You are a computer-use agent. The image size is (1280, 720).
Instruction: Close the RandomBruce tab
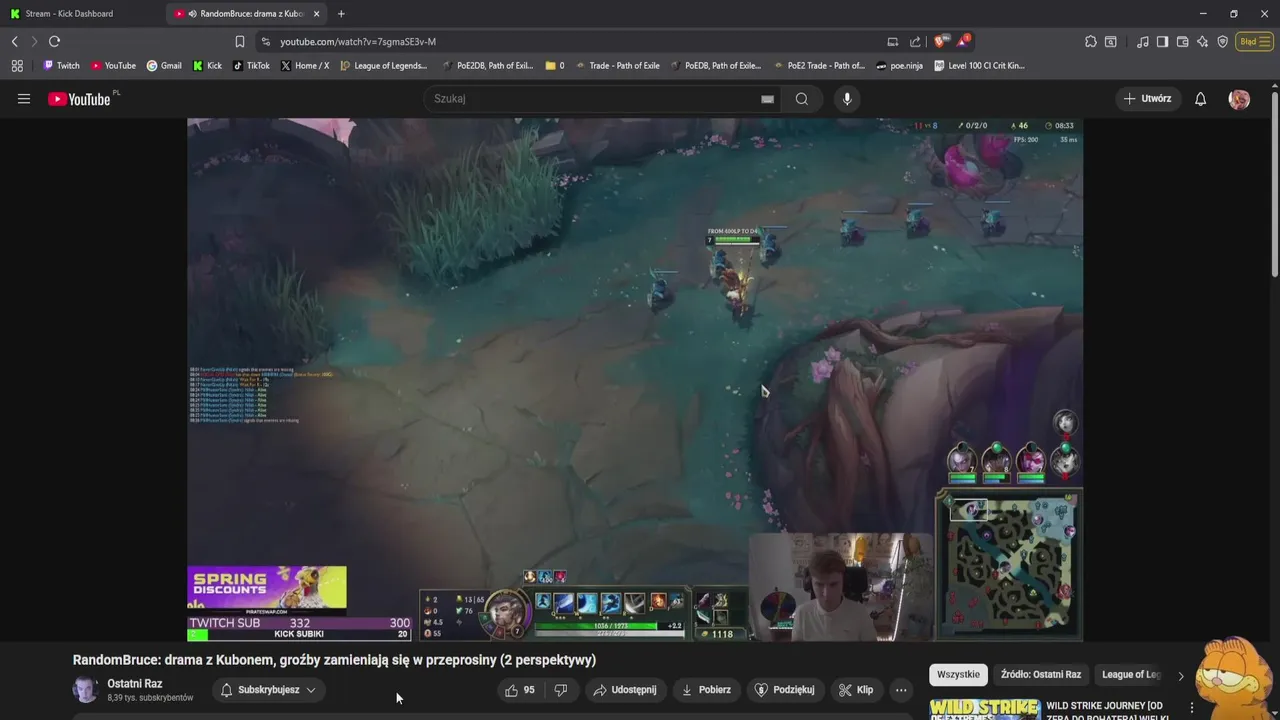coord(316,14)
